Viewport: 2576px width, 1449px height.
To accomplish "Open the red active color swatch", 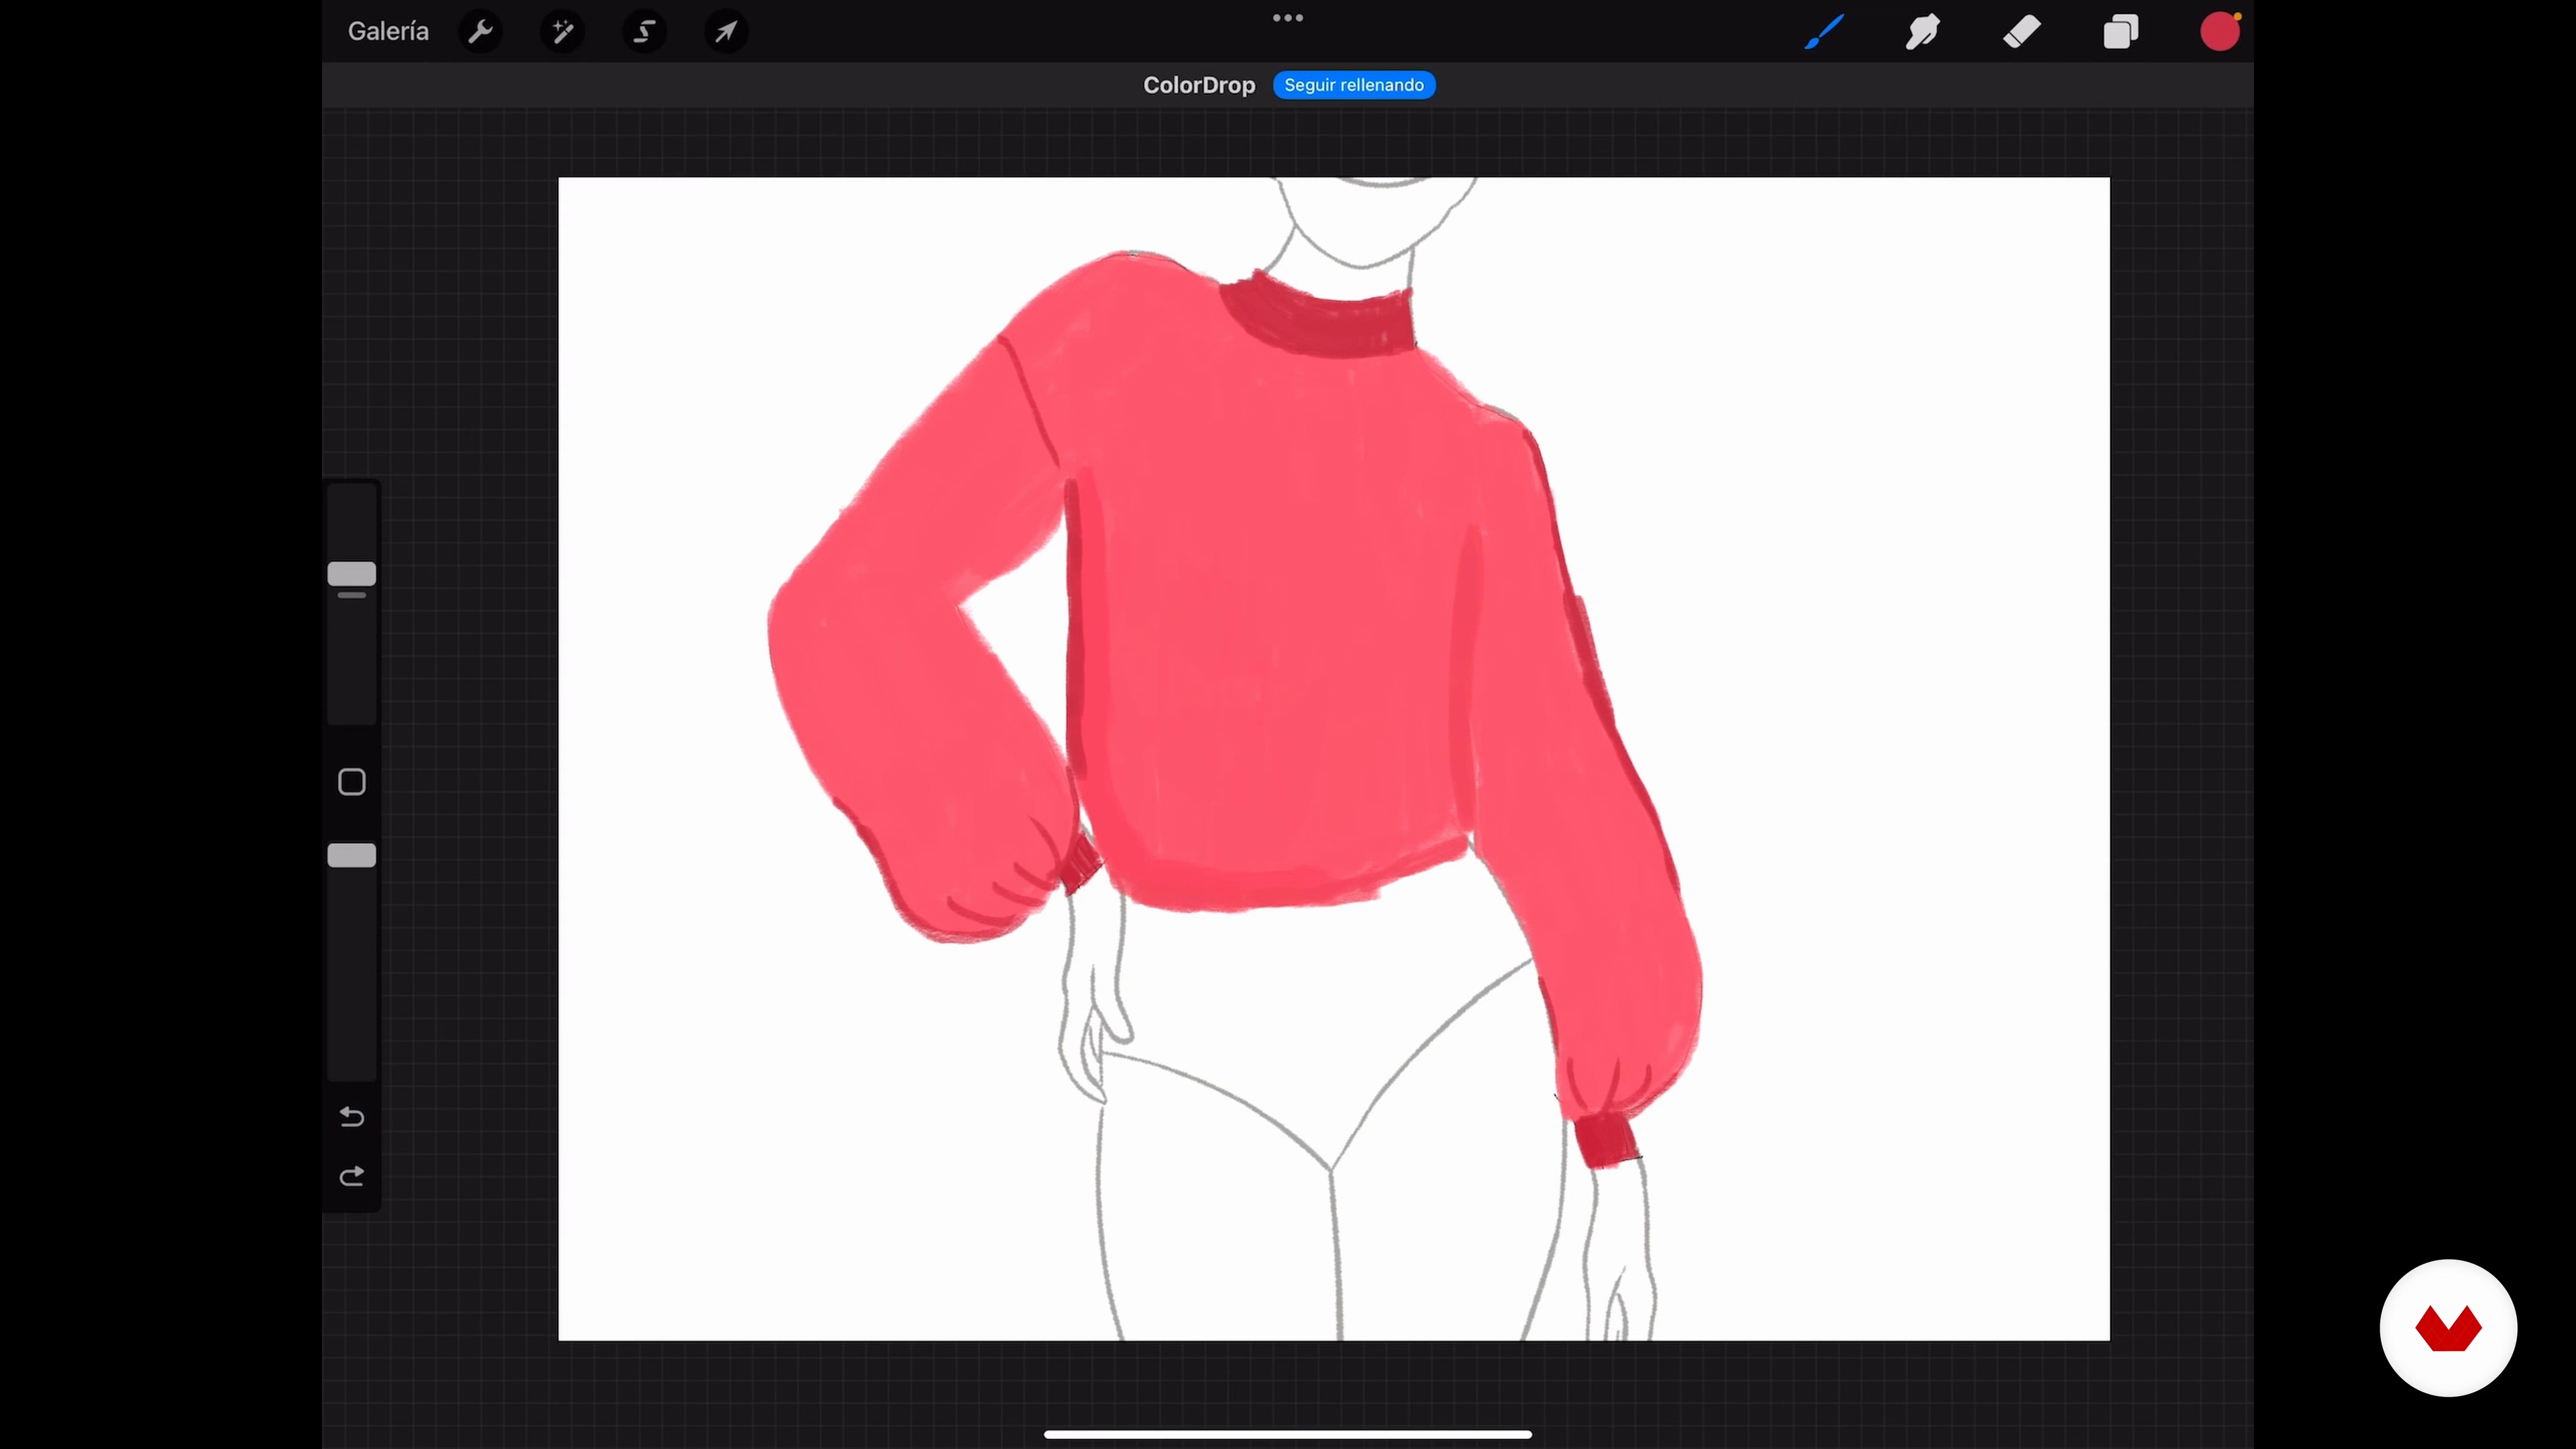I will pos(2220,32).
